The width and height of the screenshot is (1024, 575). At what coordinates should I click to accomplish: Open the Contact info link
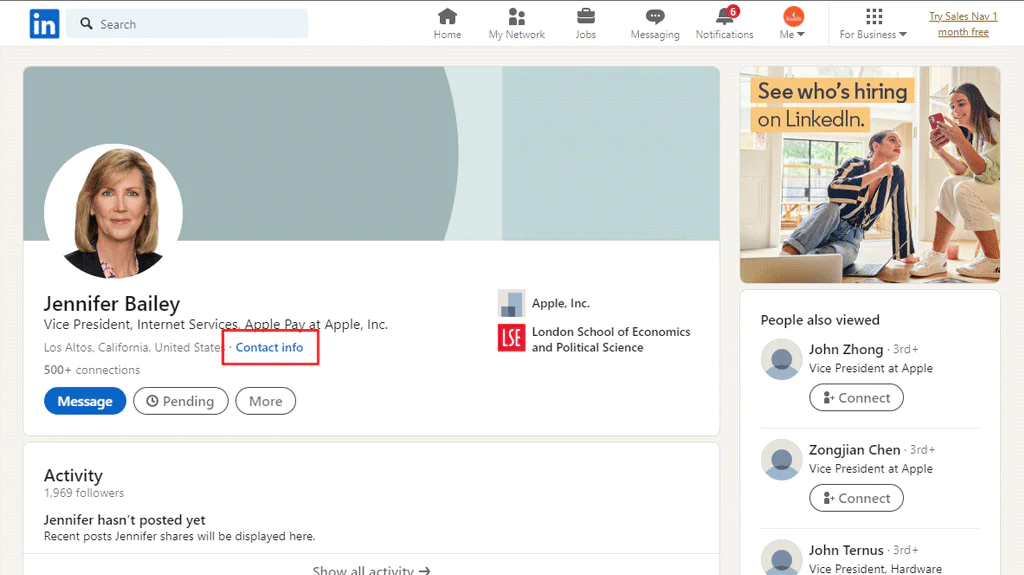coord(269,348)
